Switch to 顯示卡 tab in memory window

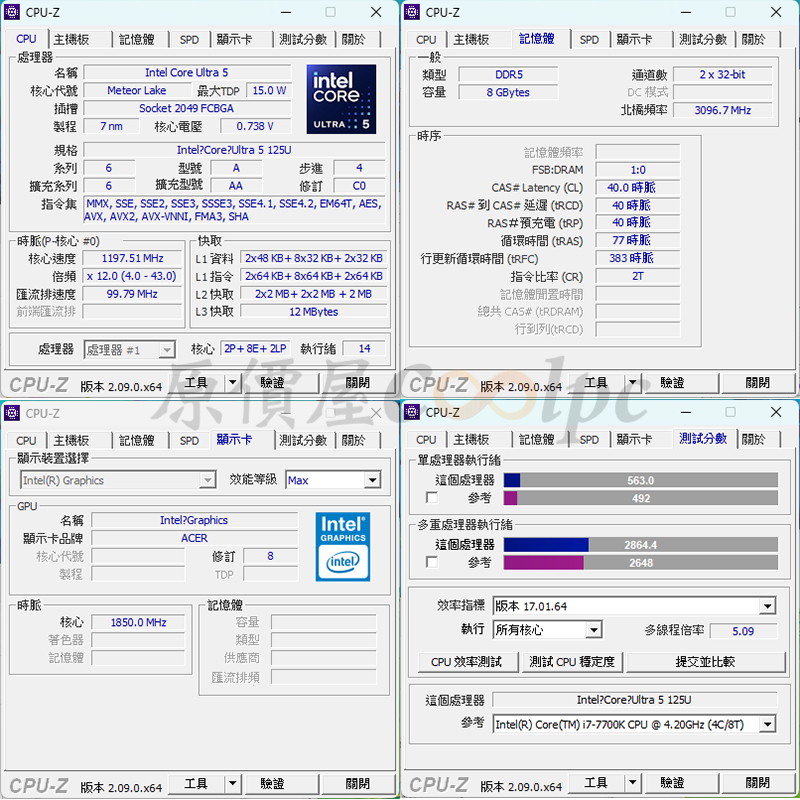[642, 39]
